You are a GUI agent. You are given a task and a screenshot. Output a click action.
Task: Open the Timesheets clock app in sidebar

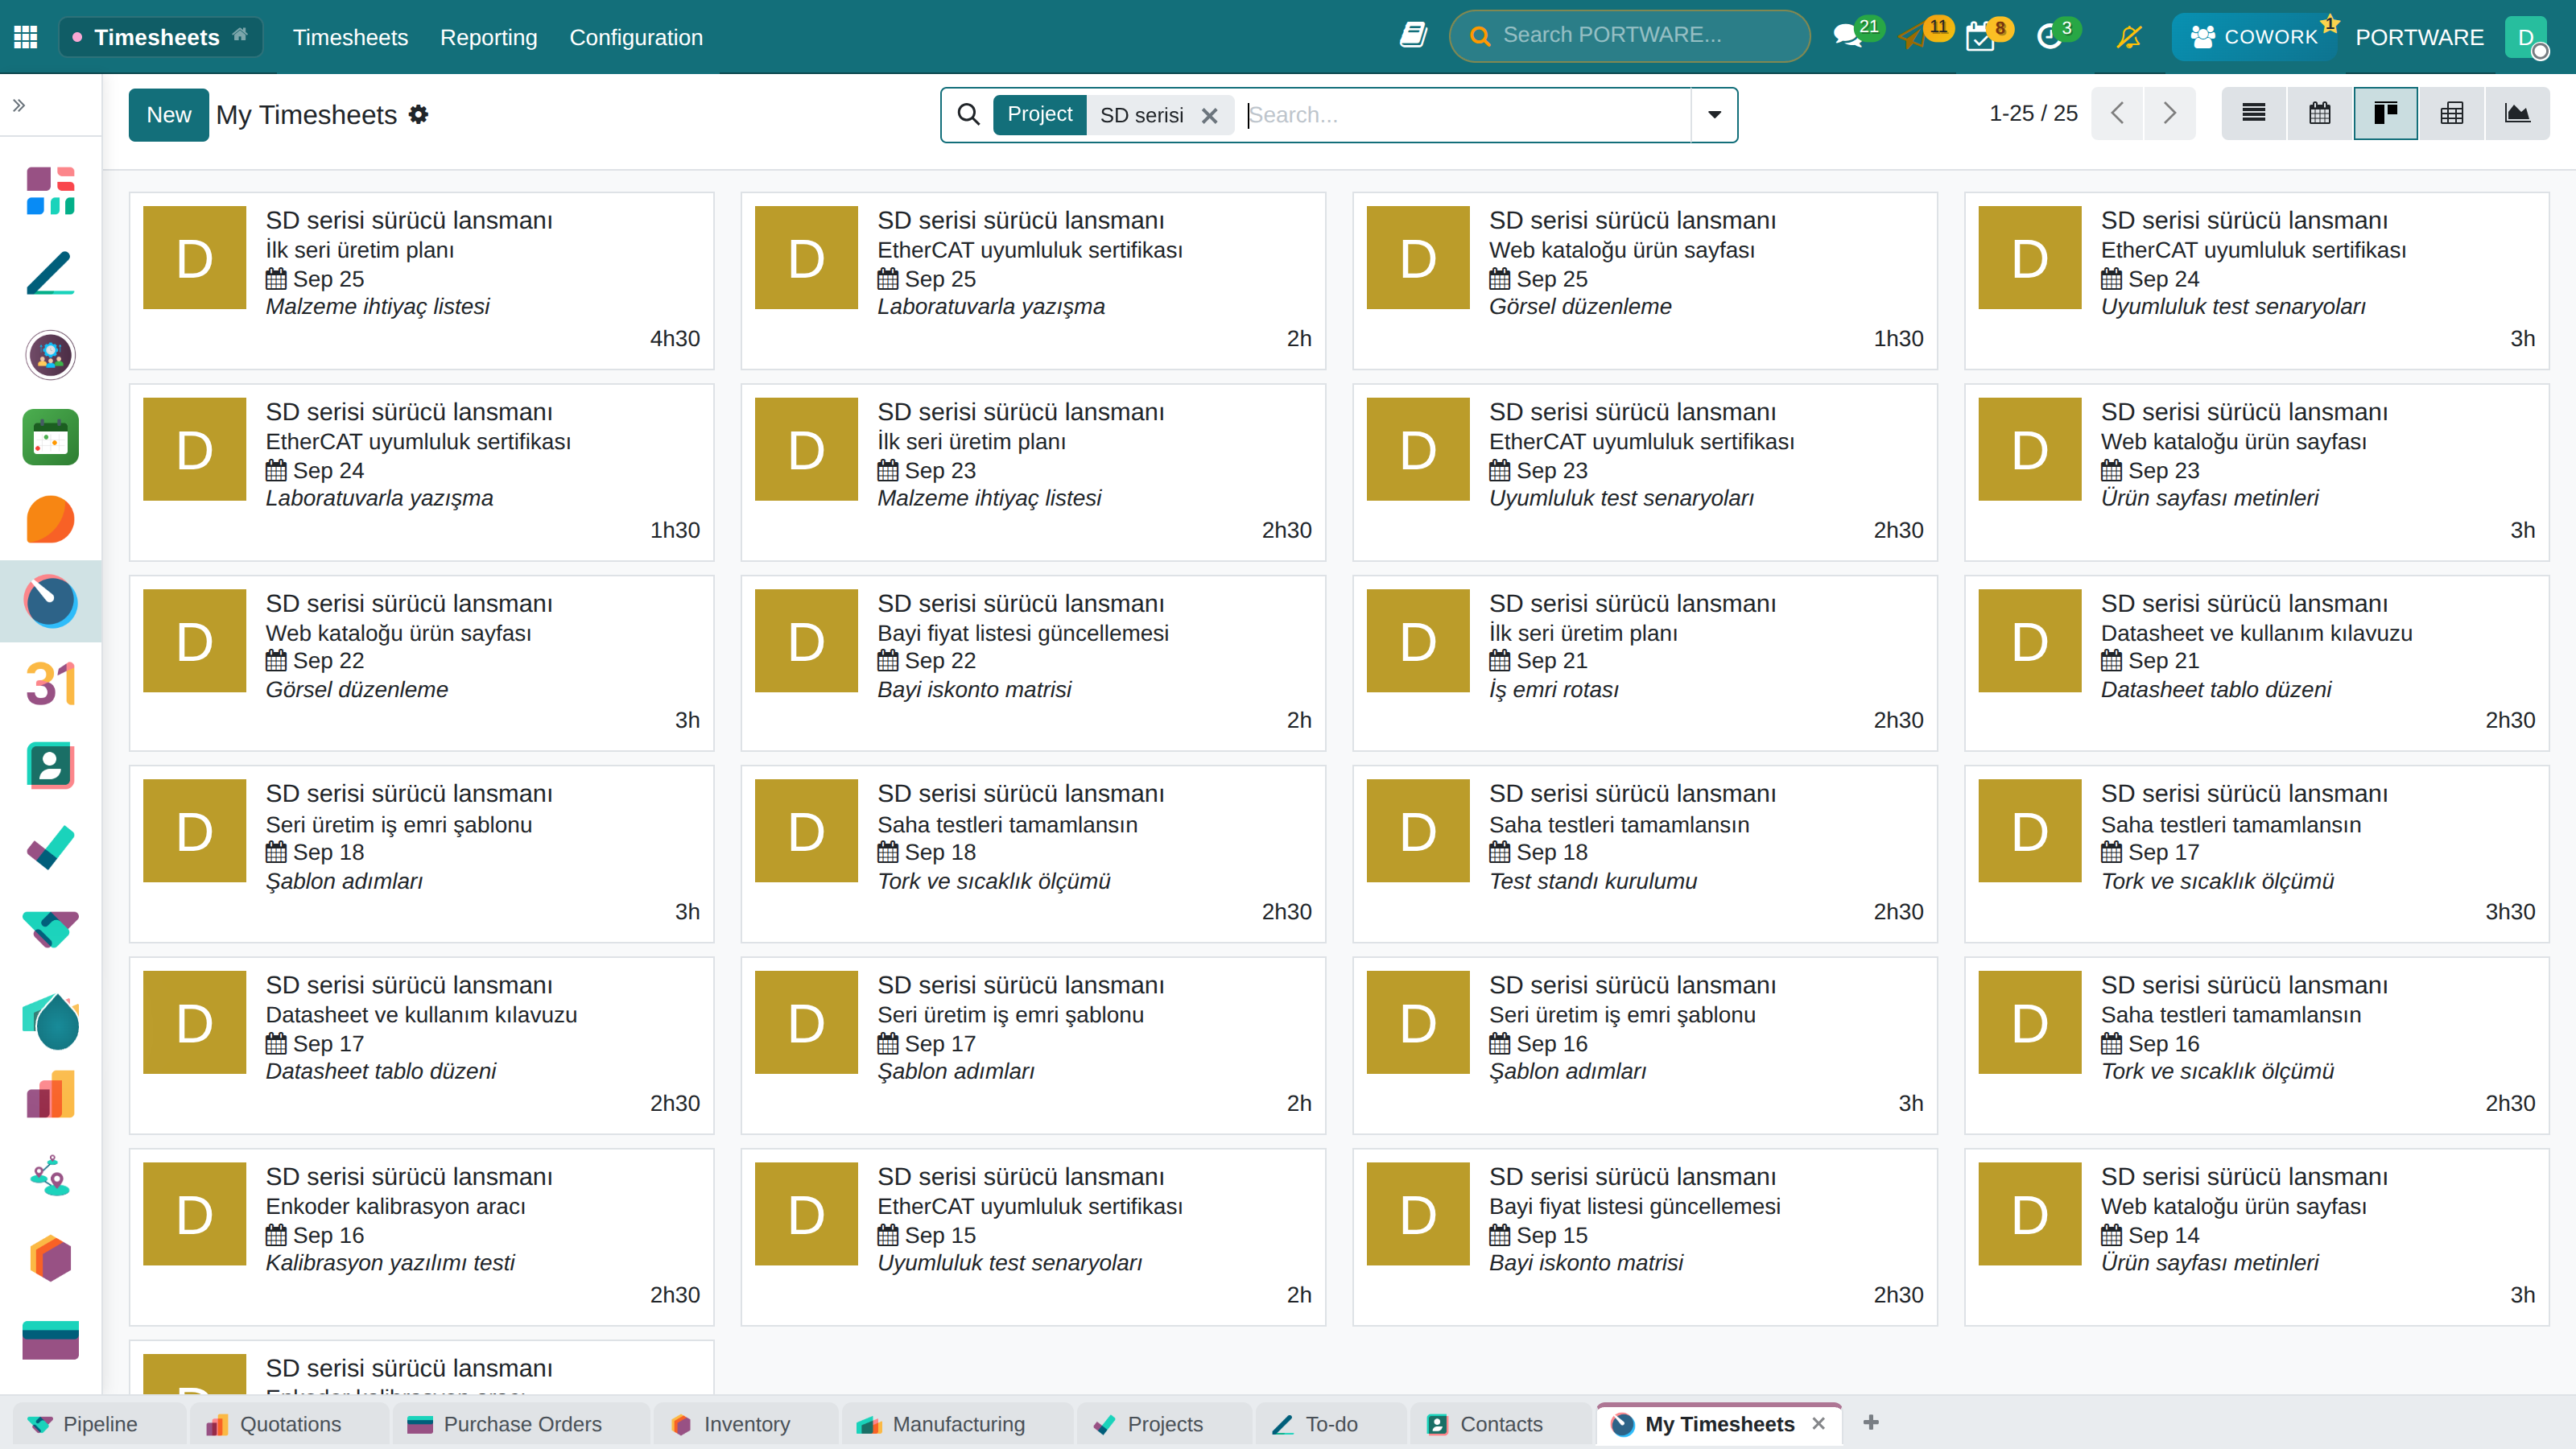tap(50, 601)
